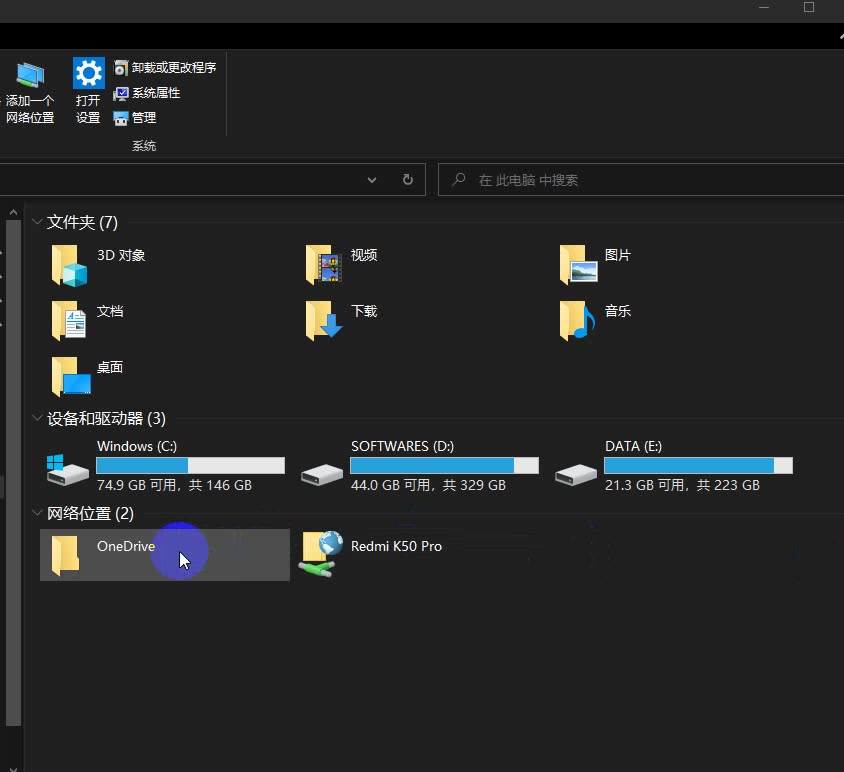
Task: Select the 桌面 folder icon
Action: 70,377
